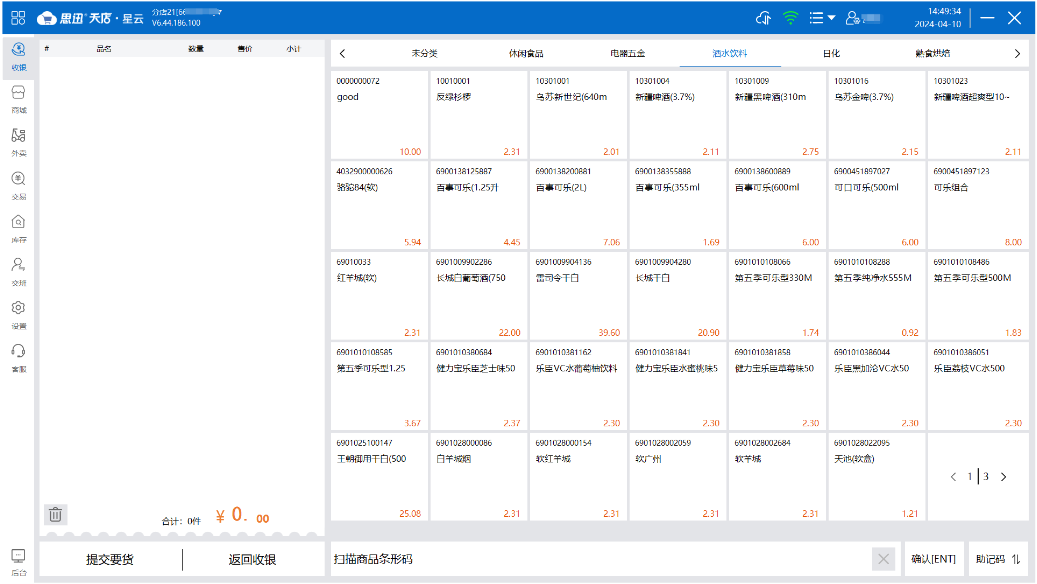This screenshot has height=584, width=1037.
Task: Click the 确认[ENT] confirm button
Action: 933,560
